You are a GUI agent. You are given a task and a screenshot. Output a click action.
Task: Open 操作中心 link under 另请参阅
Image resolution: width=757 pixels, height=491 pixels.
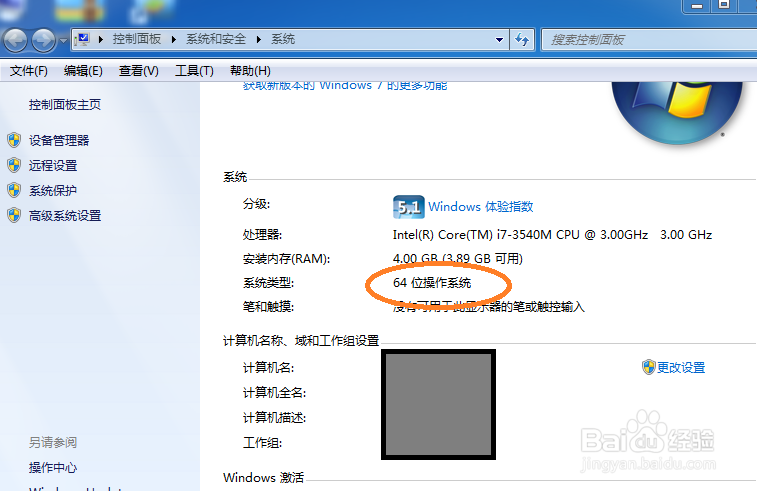53,467
